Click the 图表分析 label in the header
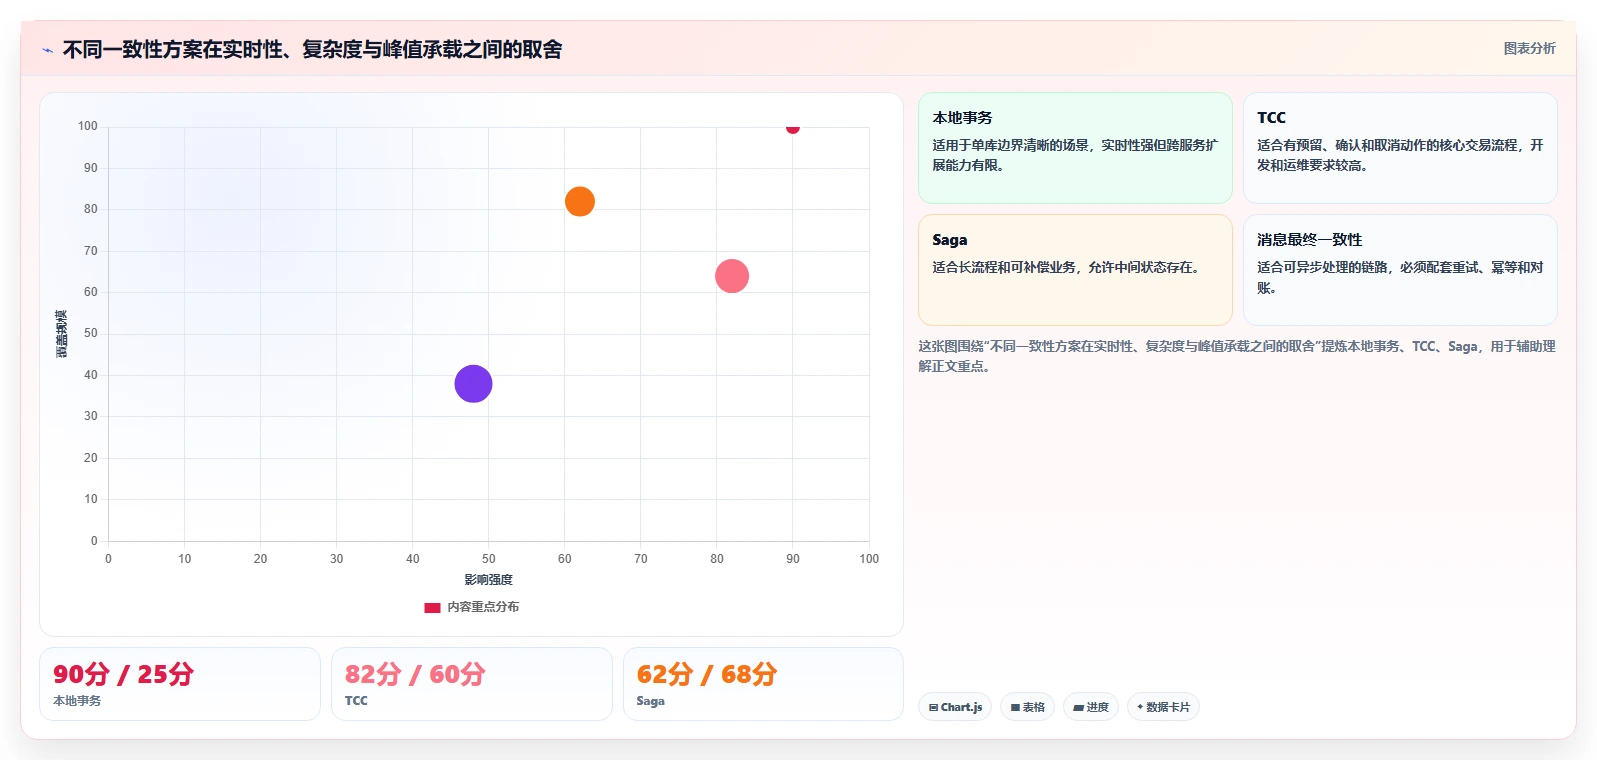 1529,48
